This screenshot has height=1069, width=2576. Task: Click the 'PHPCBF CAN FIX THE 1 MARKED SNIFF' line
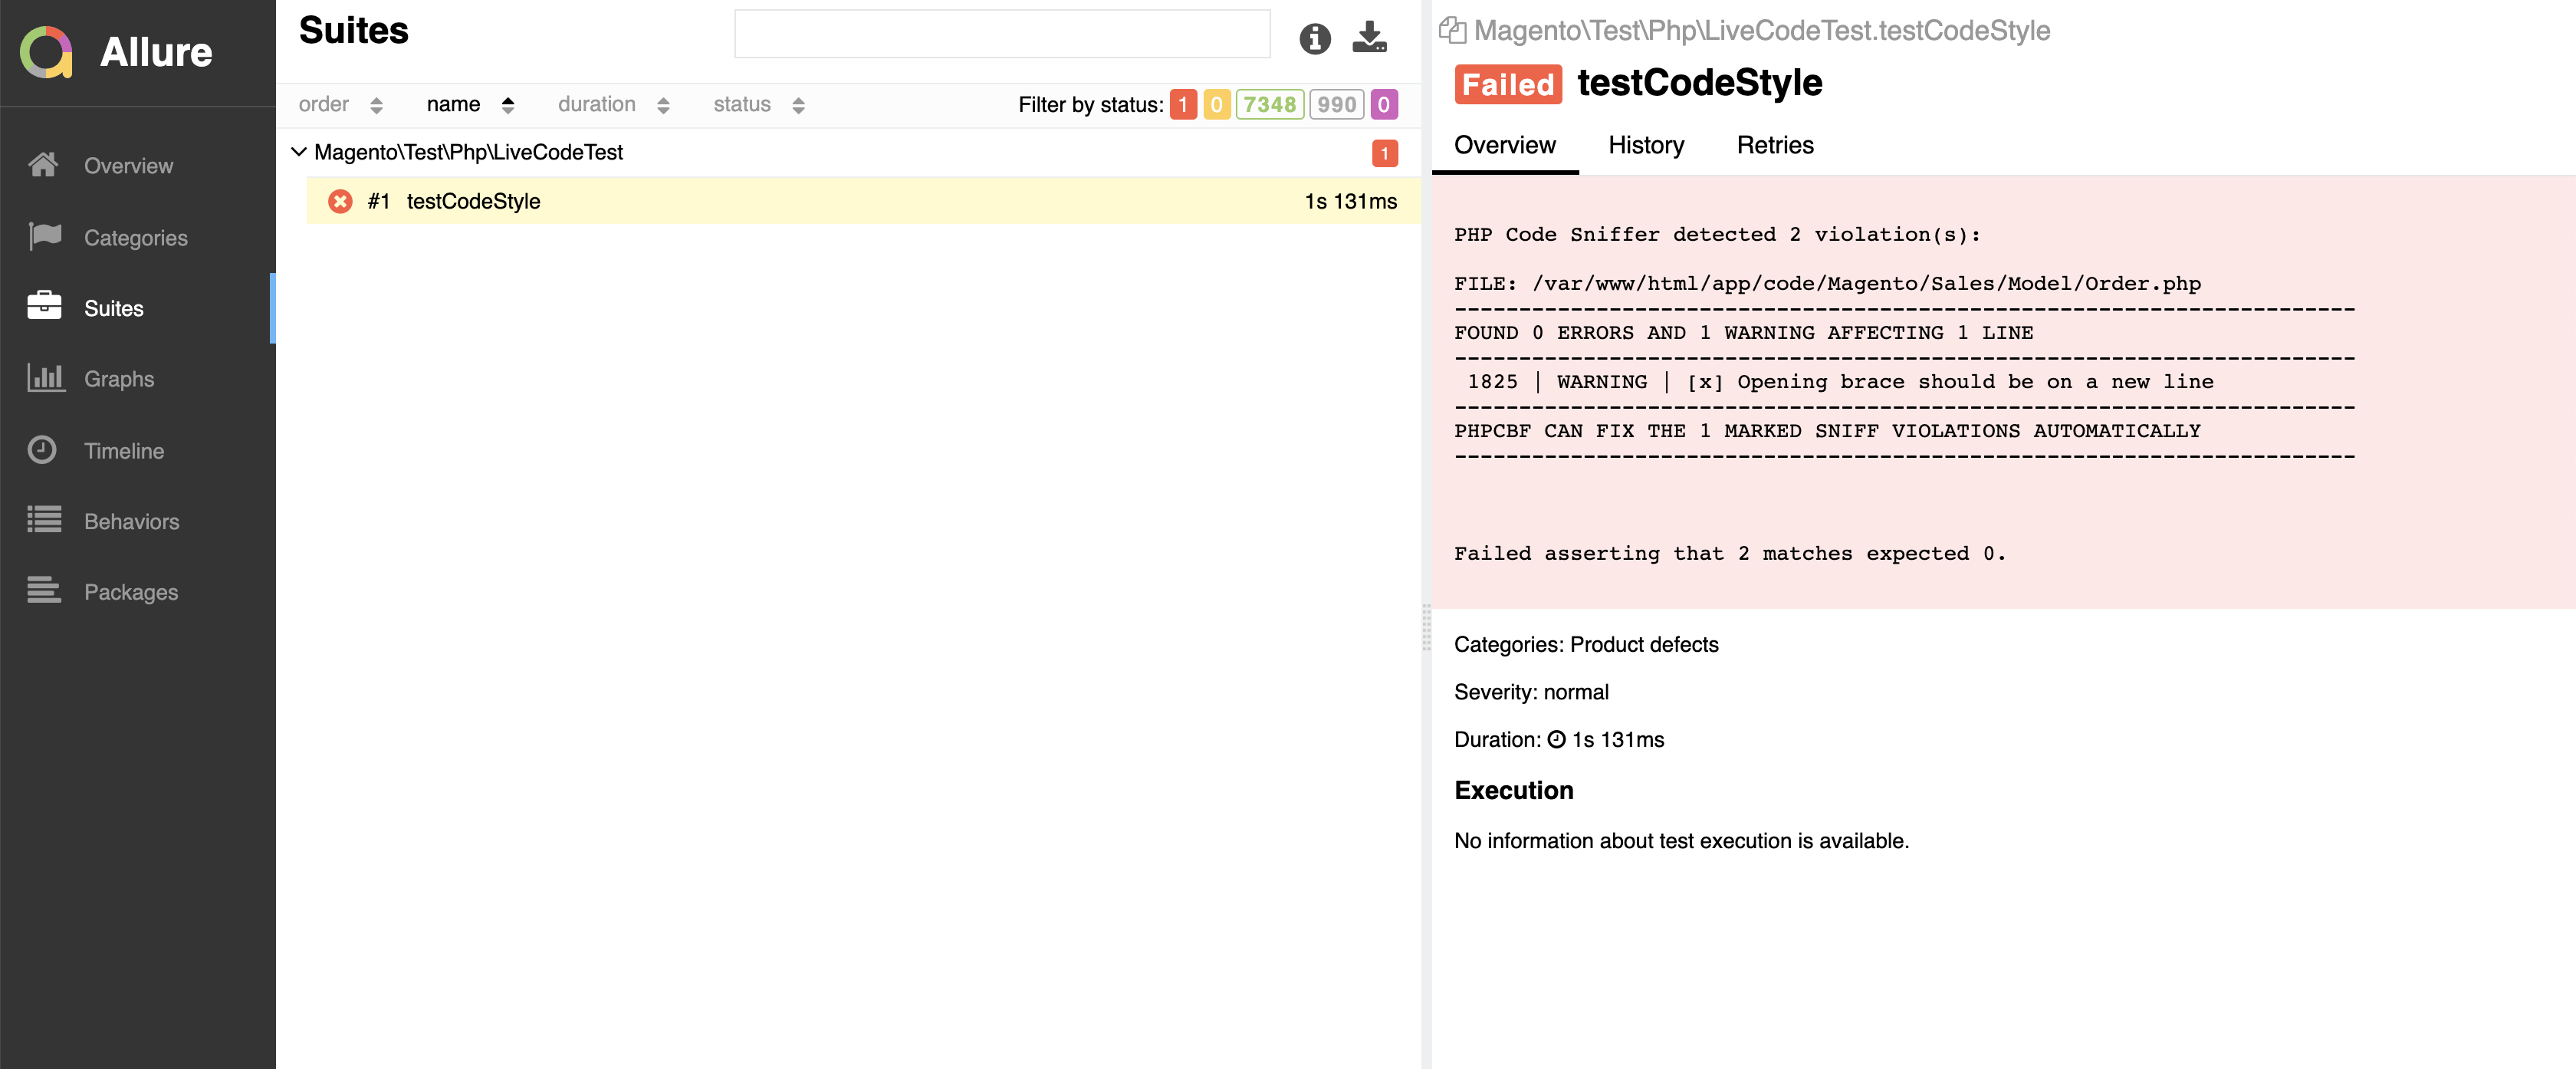(x=1826, y=430)
